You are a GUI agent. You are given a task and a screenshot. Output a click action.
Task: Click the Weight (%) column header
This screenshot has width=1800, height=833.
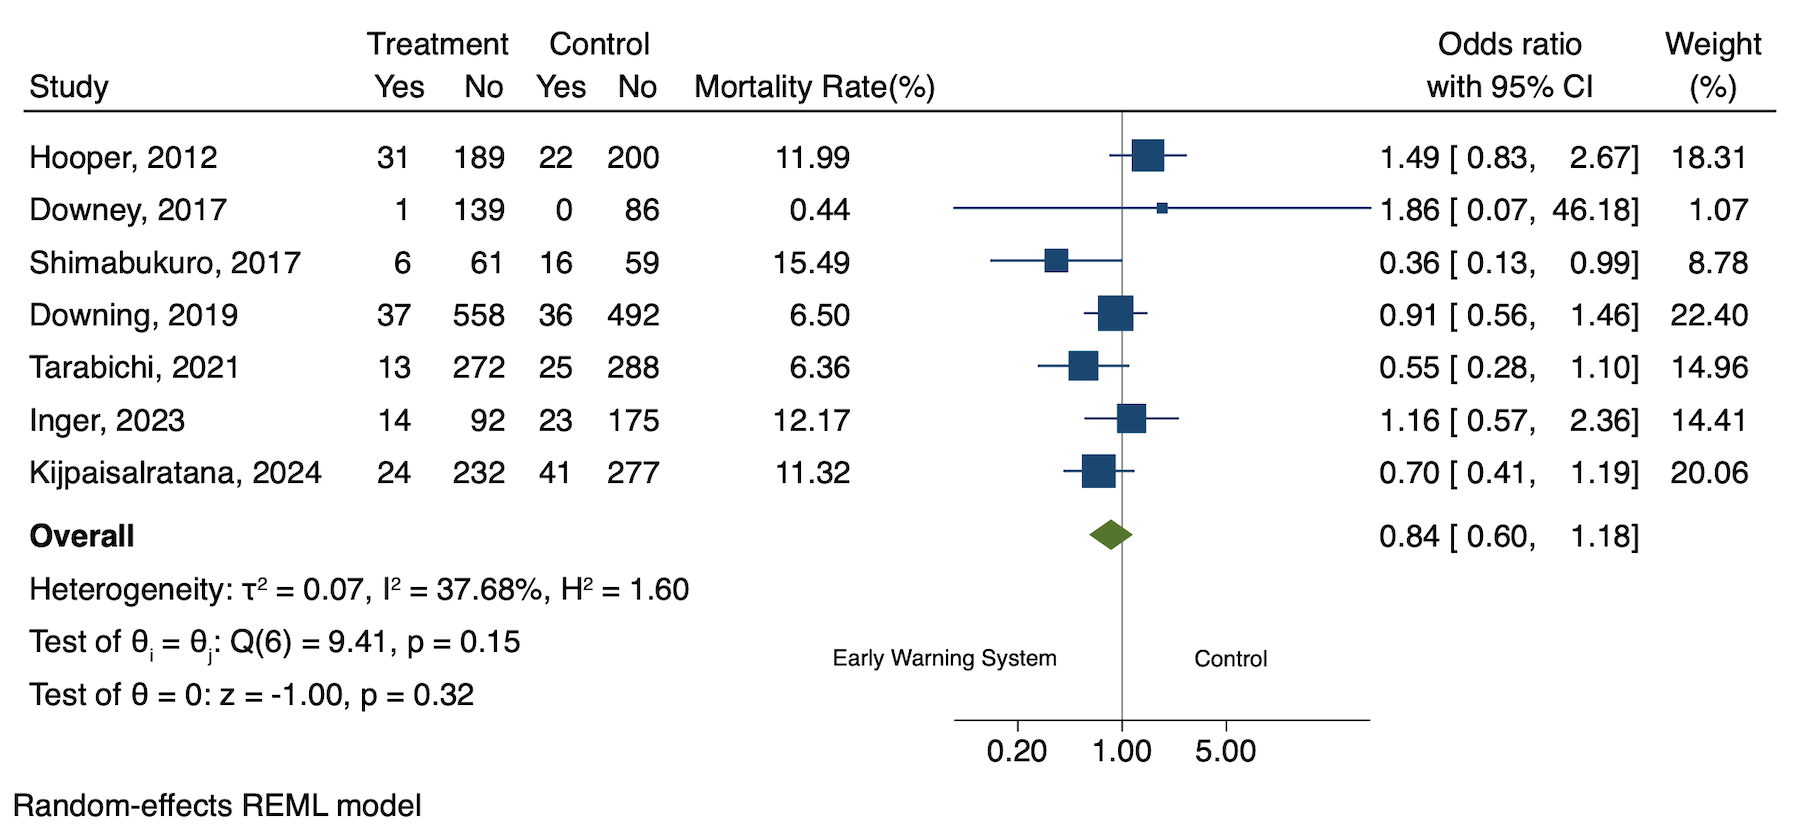(1712, 65)
